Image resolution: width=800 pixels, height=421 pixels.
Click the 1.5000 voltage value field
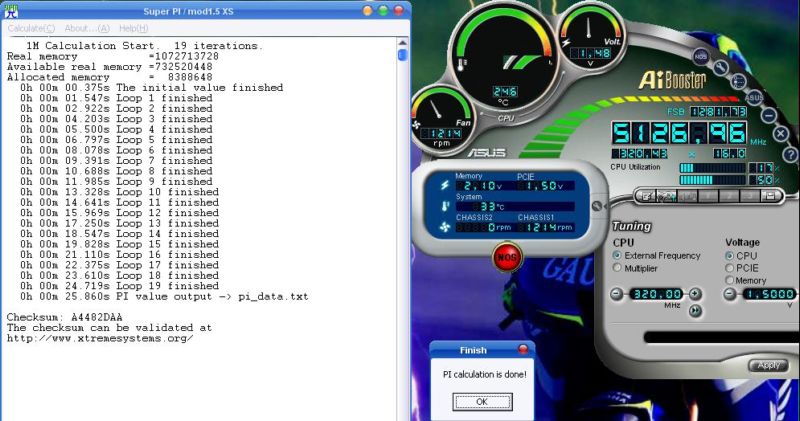click(769, 294)
